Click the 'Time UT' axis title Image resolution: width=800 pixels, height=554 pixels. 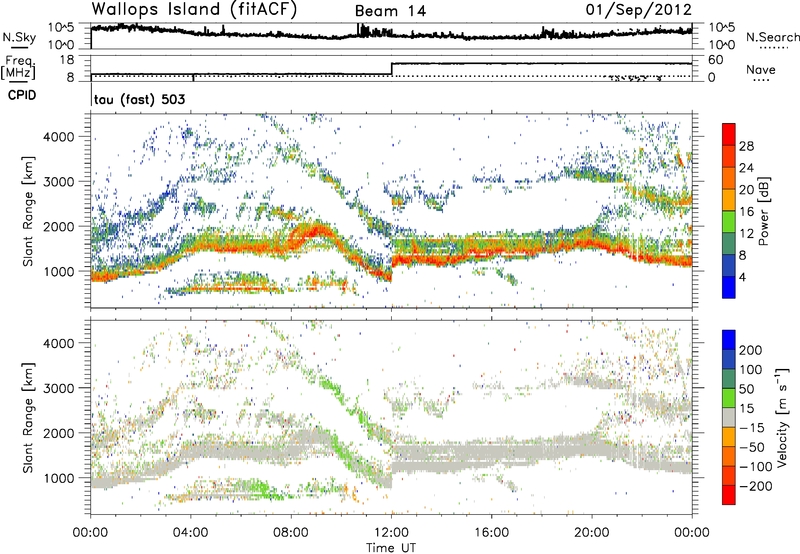(391, 548)
